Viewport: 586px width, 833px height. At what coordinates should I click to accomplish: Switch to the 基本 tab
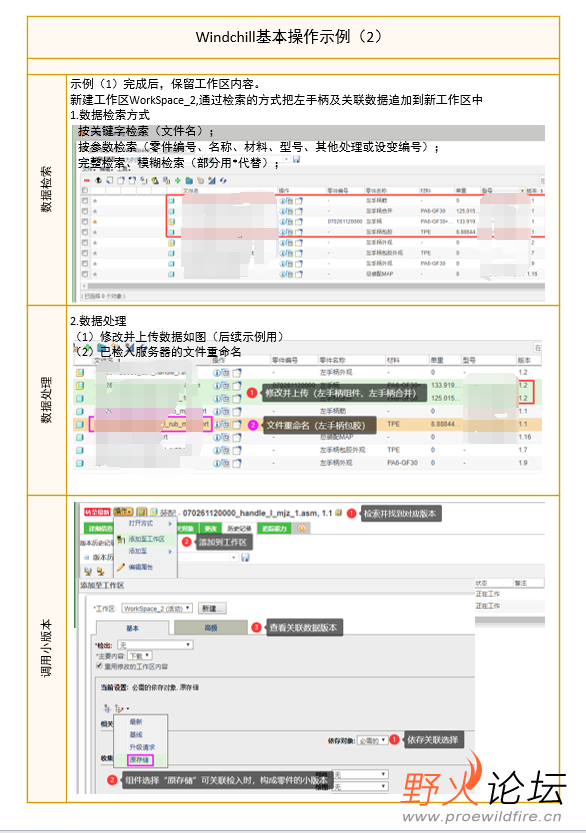(x=132, y=627)
